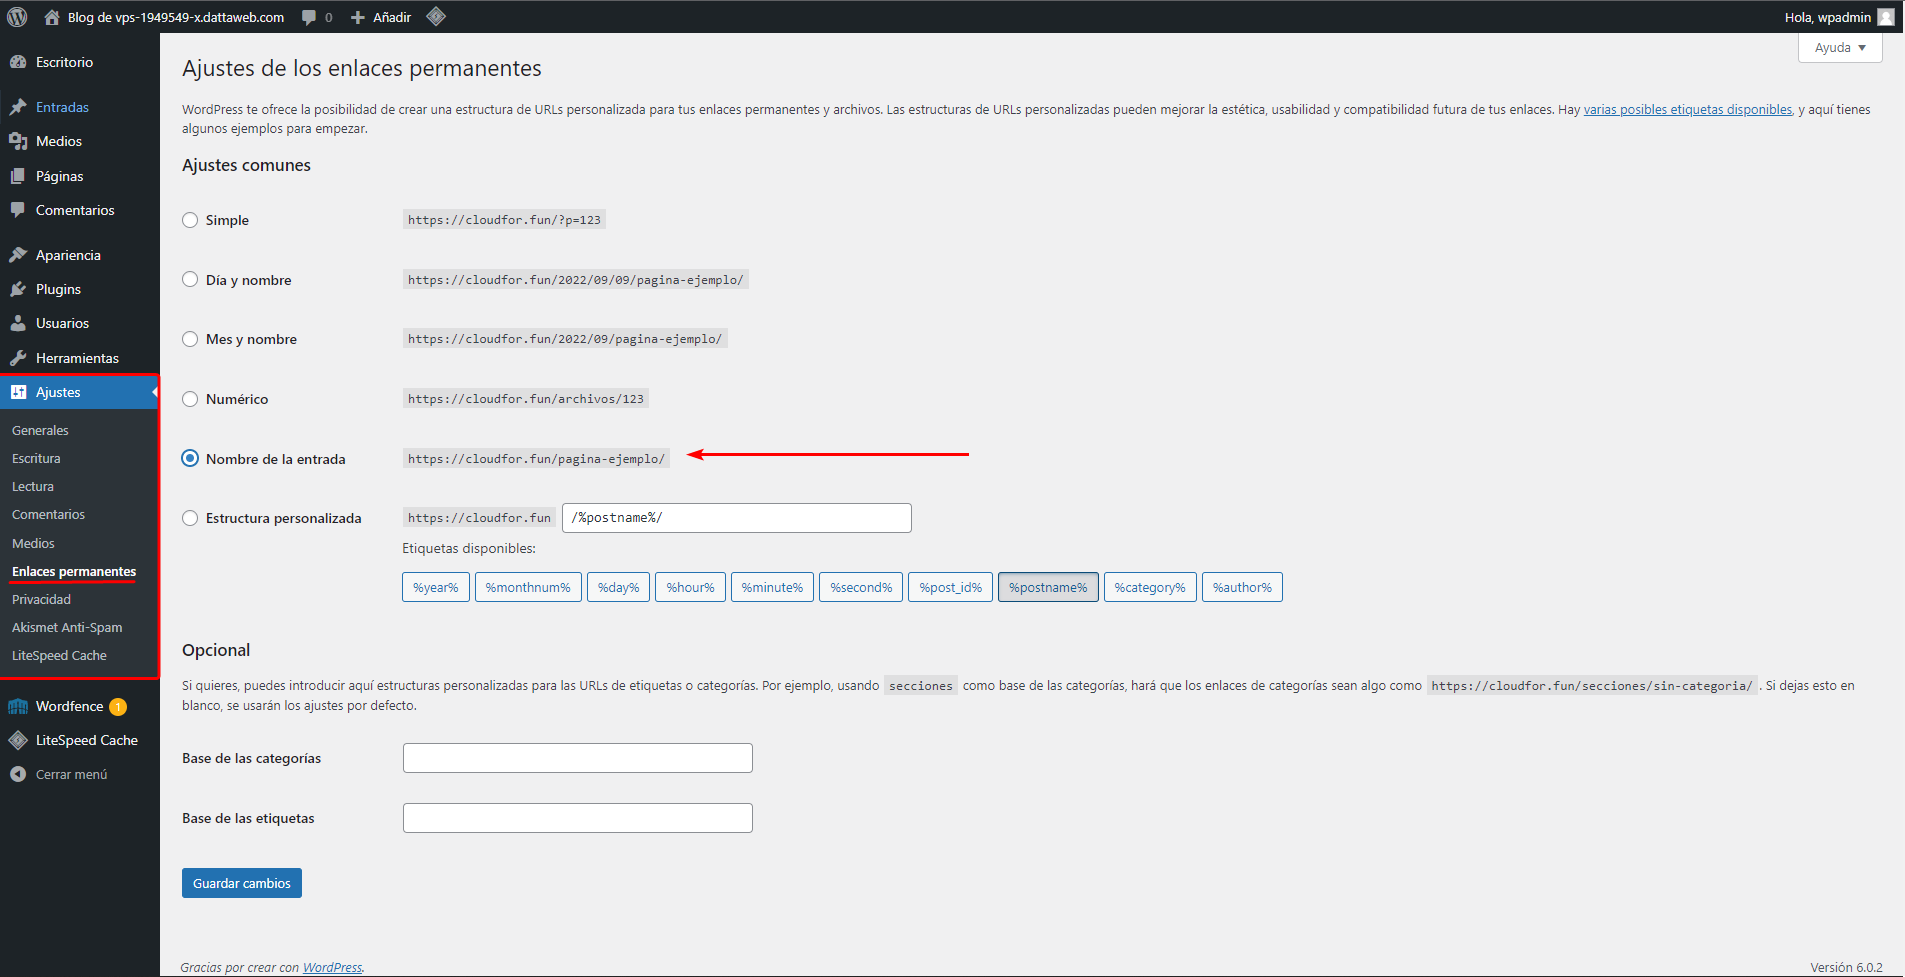Select the Simple permalink option

coord(190,220)
